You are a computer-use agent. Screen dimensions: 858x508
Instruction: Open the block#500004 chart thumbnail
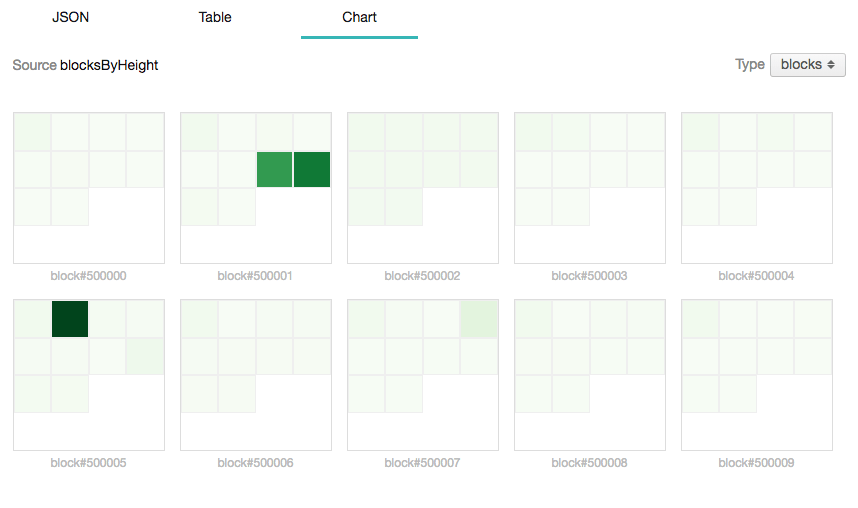tap(757, 188)
